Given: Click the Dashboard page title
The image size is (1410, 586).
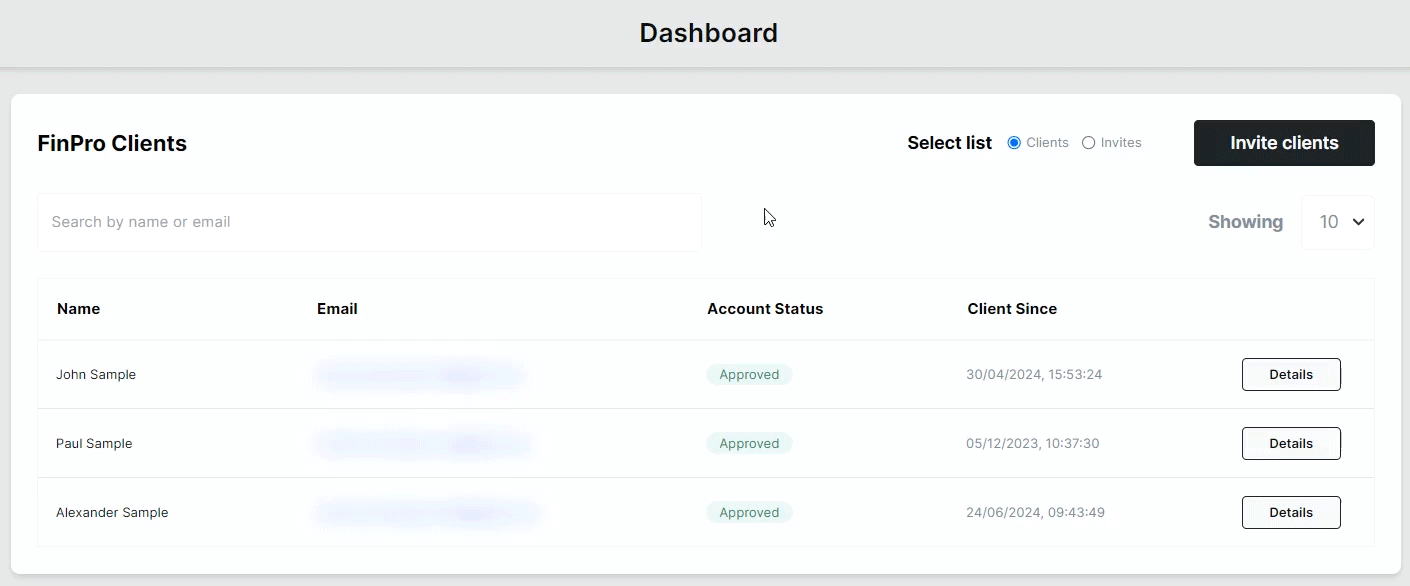Looking at the screenshot, I should tap(708, 33).
